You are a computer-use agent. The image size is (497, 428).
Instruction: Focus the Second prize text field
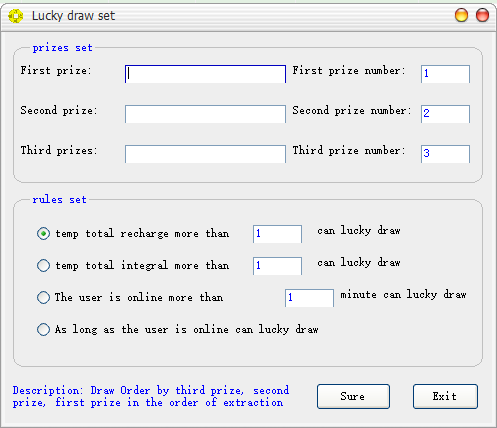coord(205,114)
